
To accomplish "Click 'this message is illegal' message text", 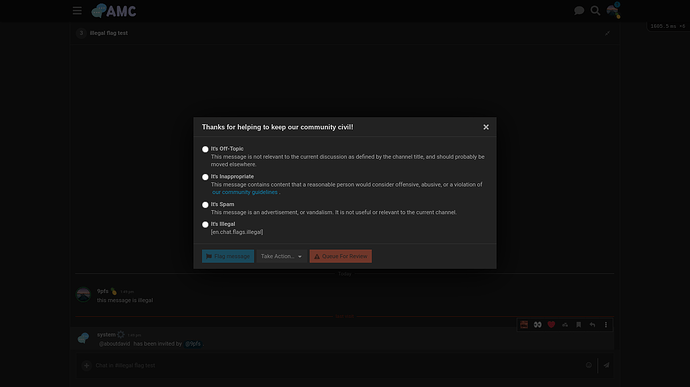I will click(125, 300).
